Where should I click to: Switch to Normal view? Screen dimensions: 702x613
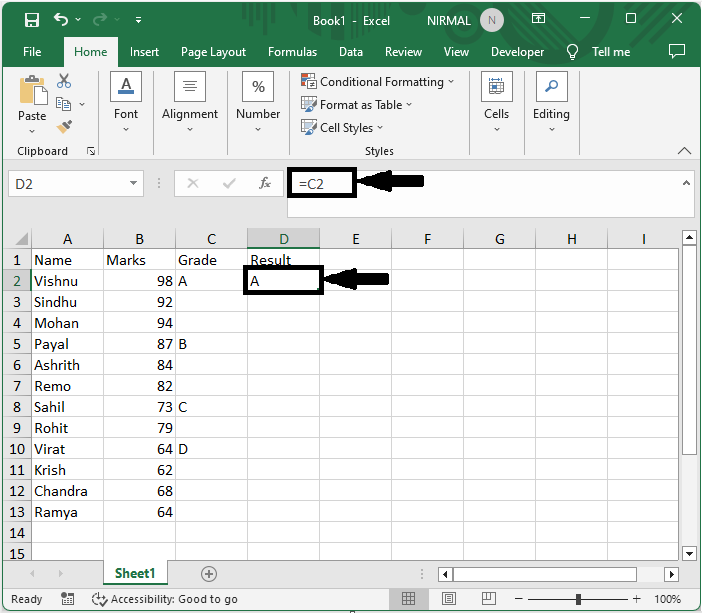point(408,599)
